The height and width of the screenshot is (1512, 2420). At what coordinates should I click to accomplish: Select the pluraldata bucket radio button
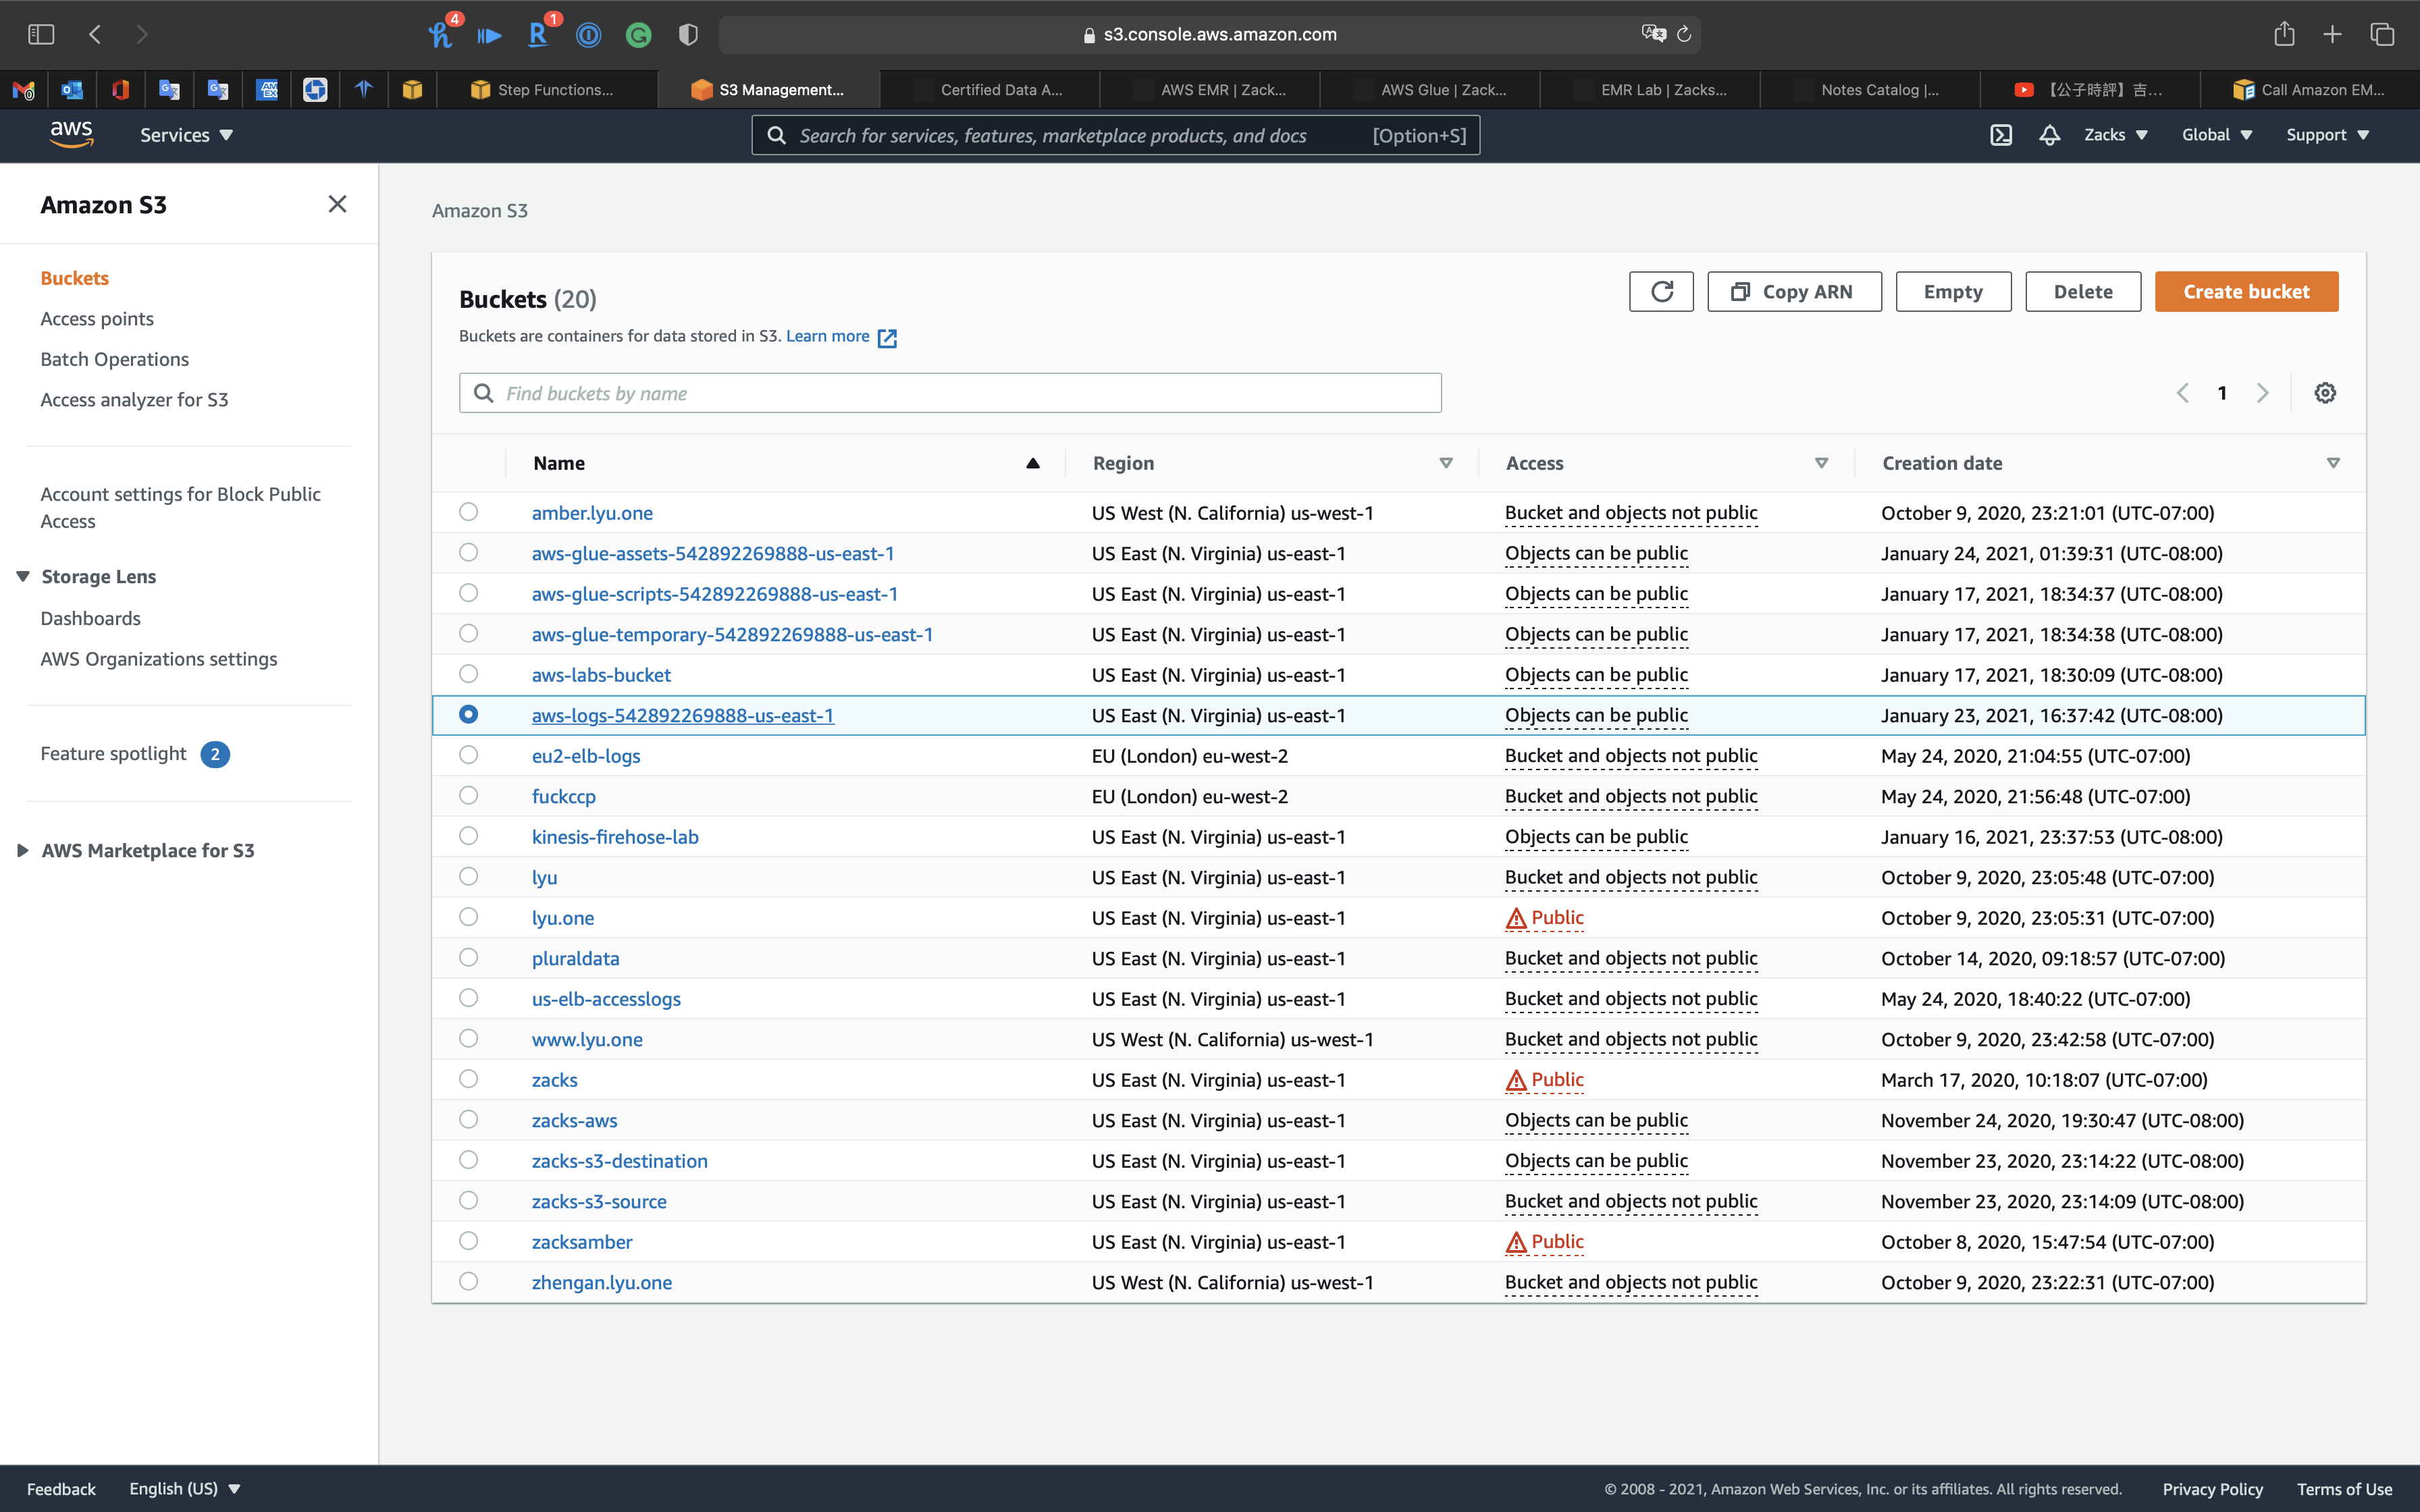tap(468, 957)
